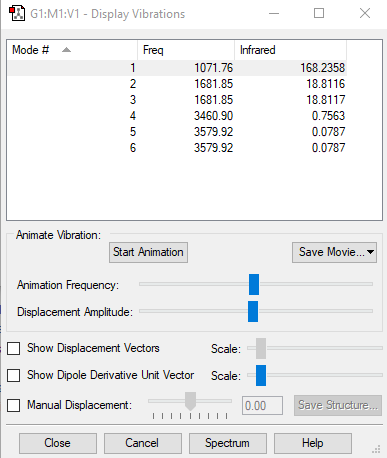Click the Mode # sort arrow indicator
This screenshot has width=387, height=458.
pyautogui.click(x=66, y=50)
